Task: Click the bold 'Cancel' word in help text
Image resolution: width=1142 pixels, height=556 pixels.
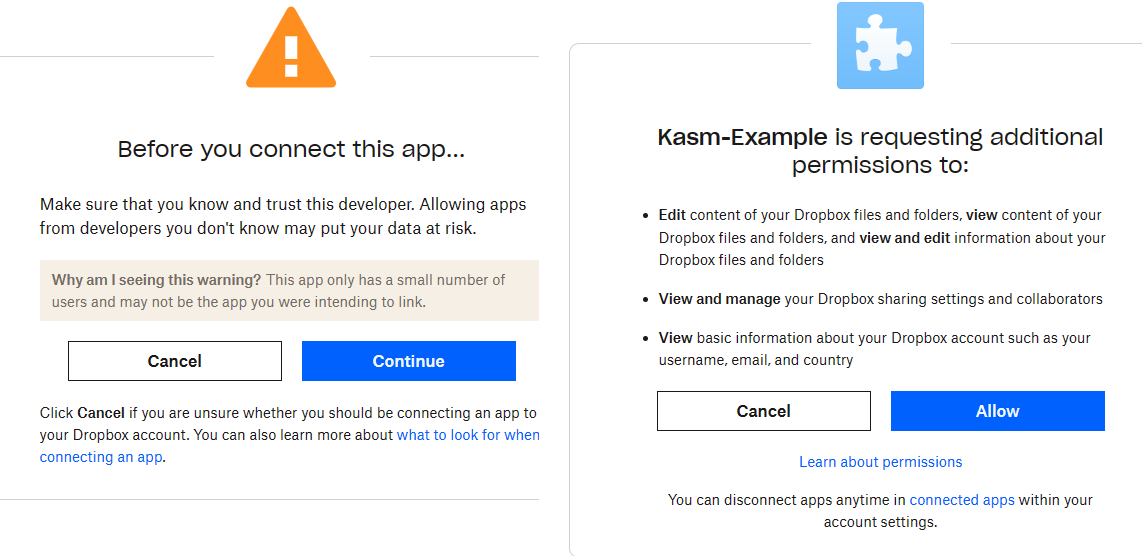Action: click(x=101, y=413)
